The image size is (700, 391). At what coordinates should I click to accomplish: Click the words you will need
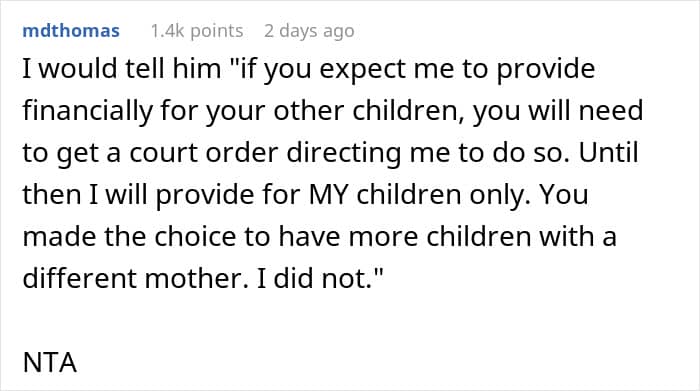[x=558, y=111]
